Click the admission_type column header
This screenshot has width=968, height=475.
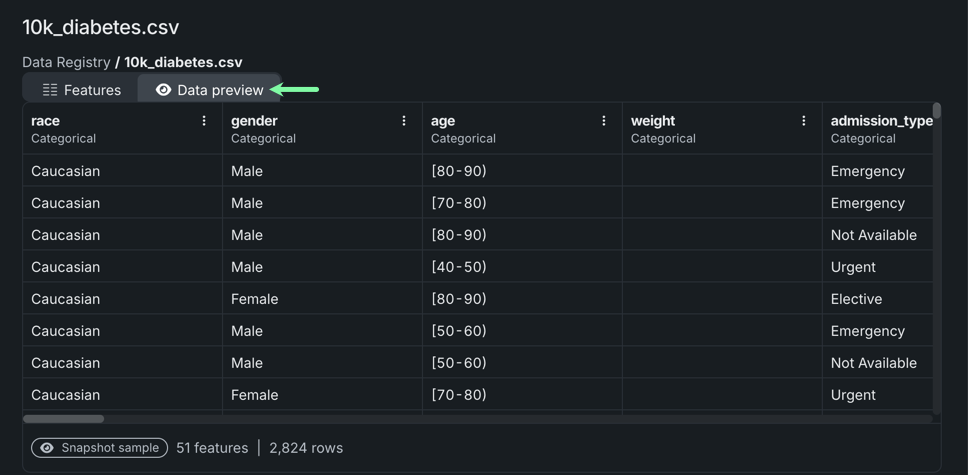880,121
